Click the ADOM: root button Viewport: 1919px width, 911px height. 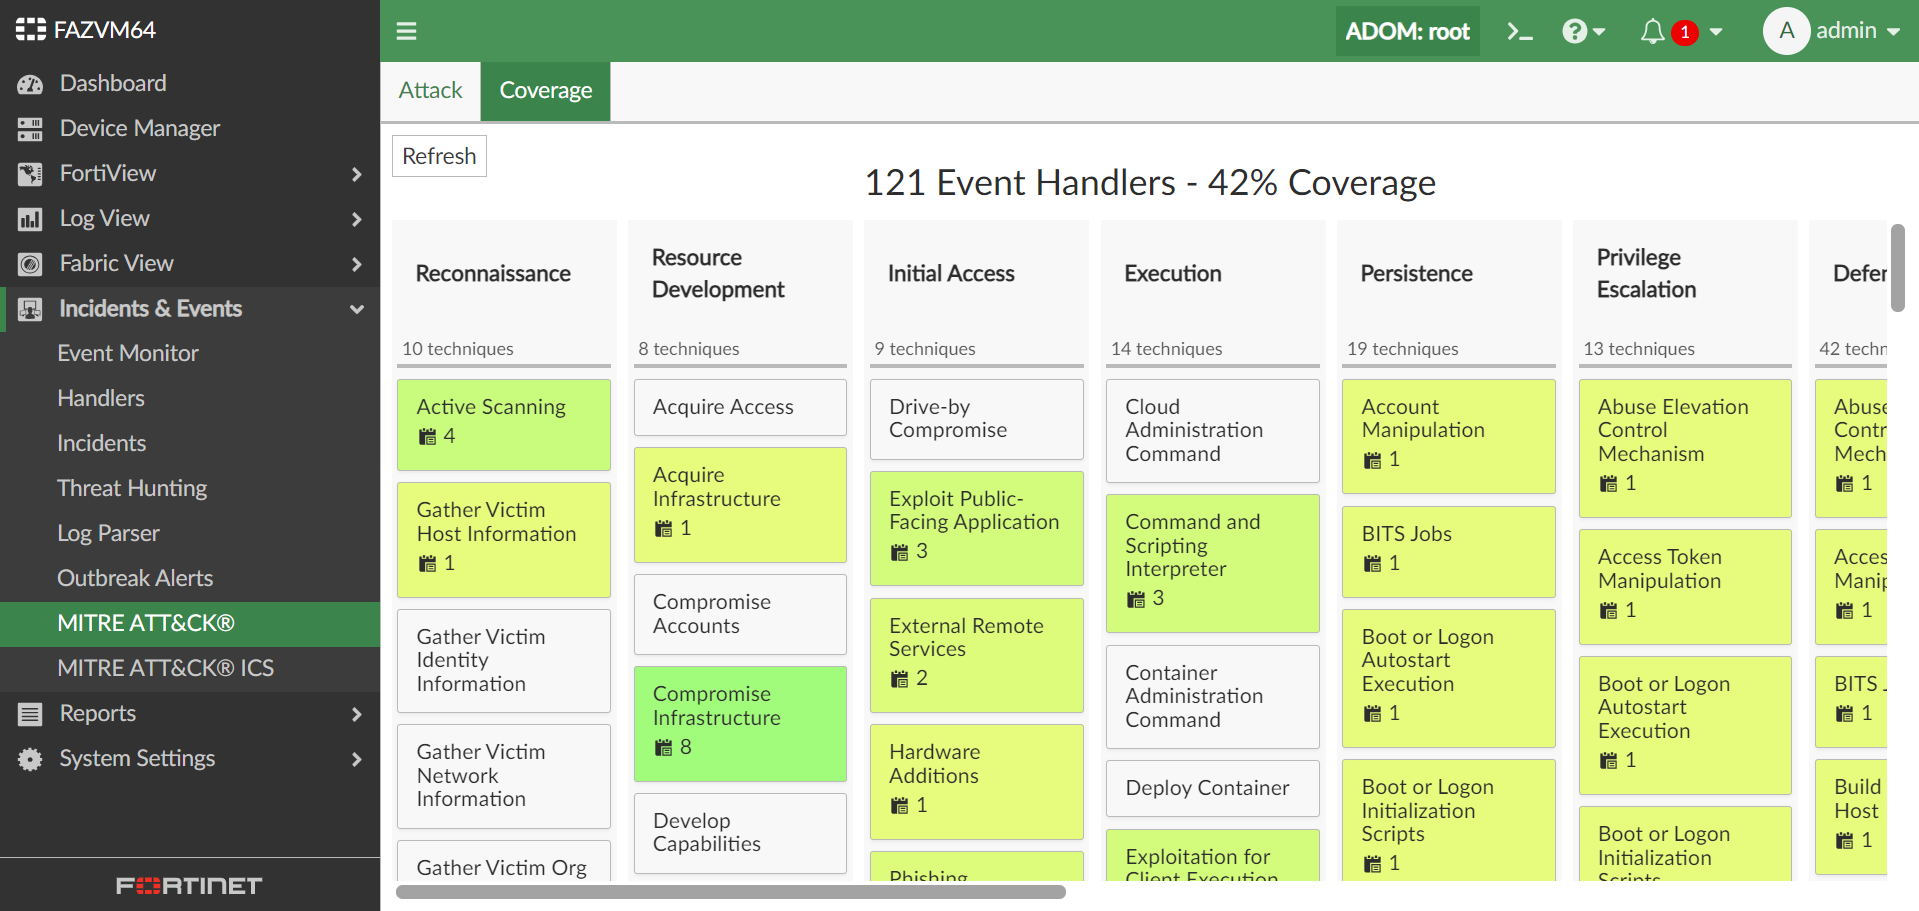(1407, 31)
